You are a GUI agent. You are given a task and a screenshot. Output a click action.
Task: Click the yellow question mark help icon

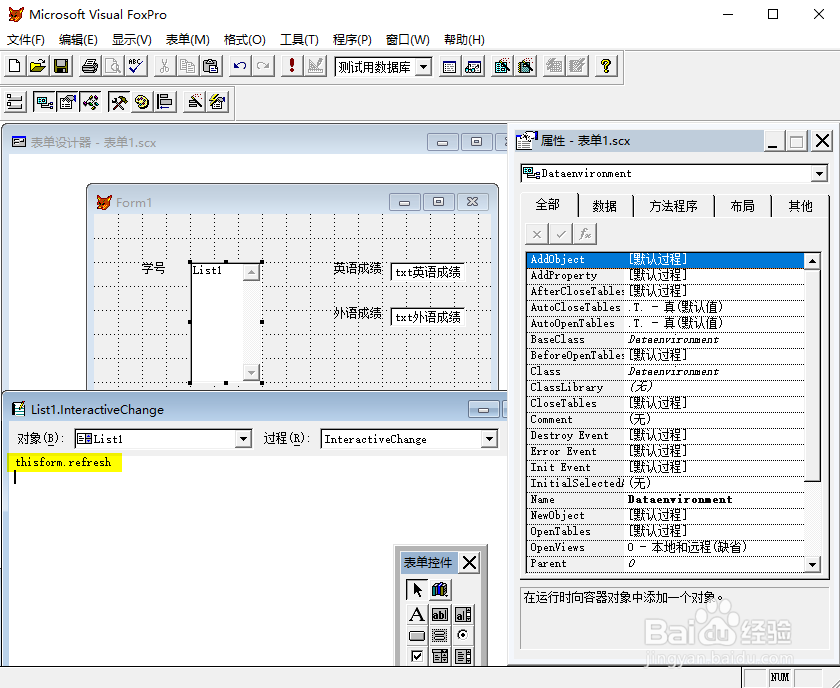coord(605,66)
